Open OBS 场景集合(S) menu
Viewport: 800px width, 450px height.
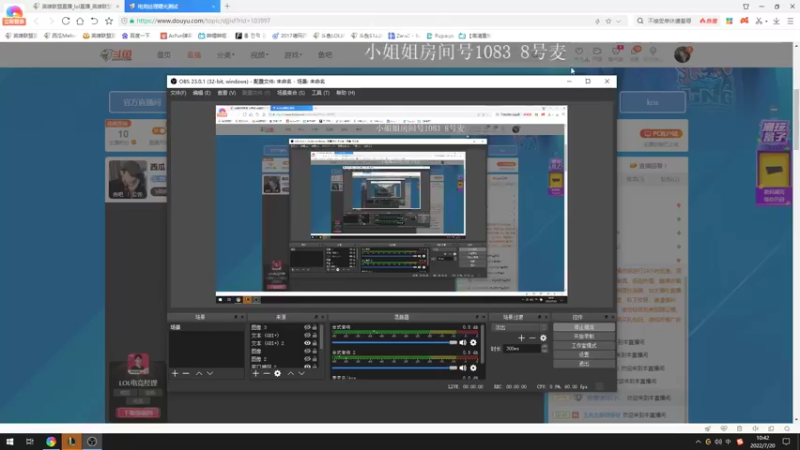291,93
